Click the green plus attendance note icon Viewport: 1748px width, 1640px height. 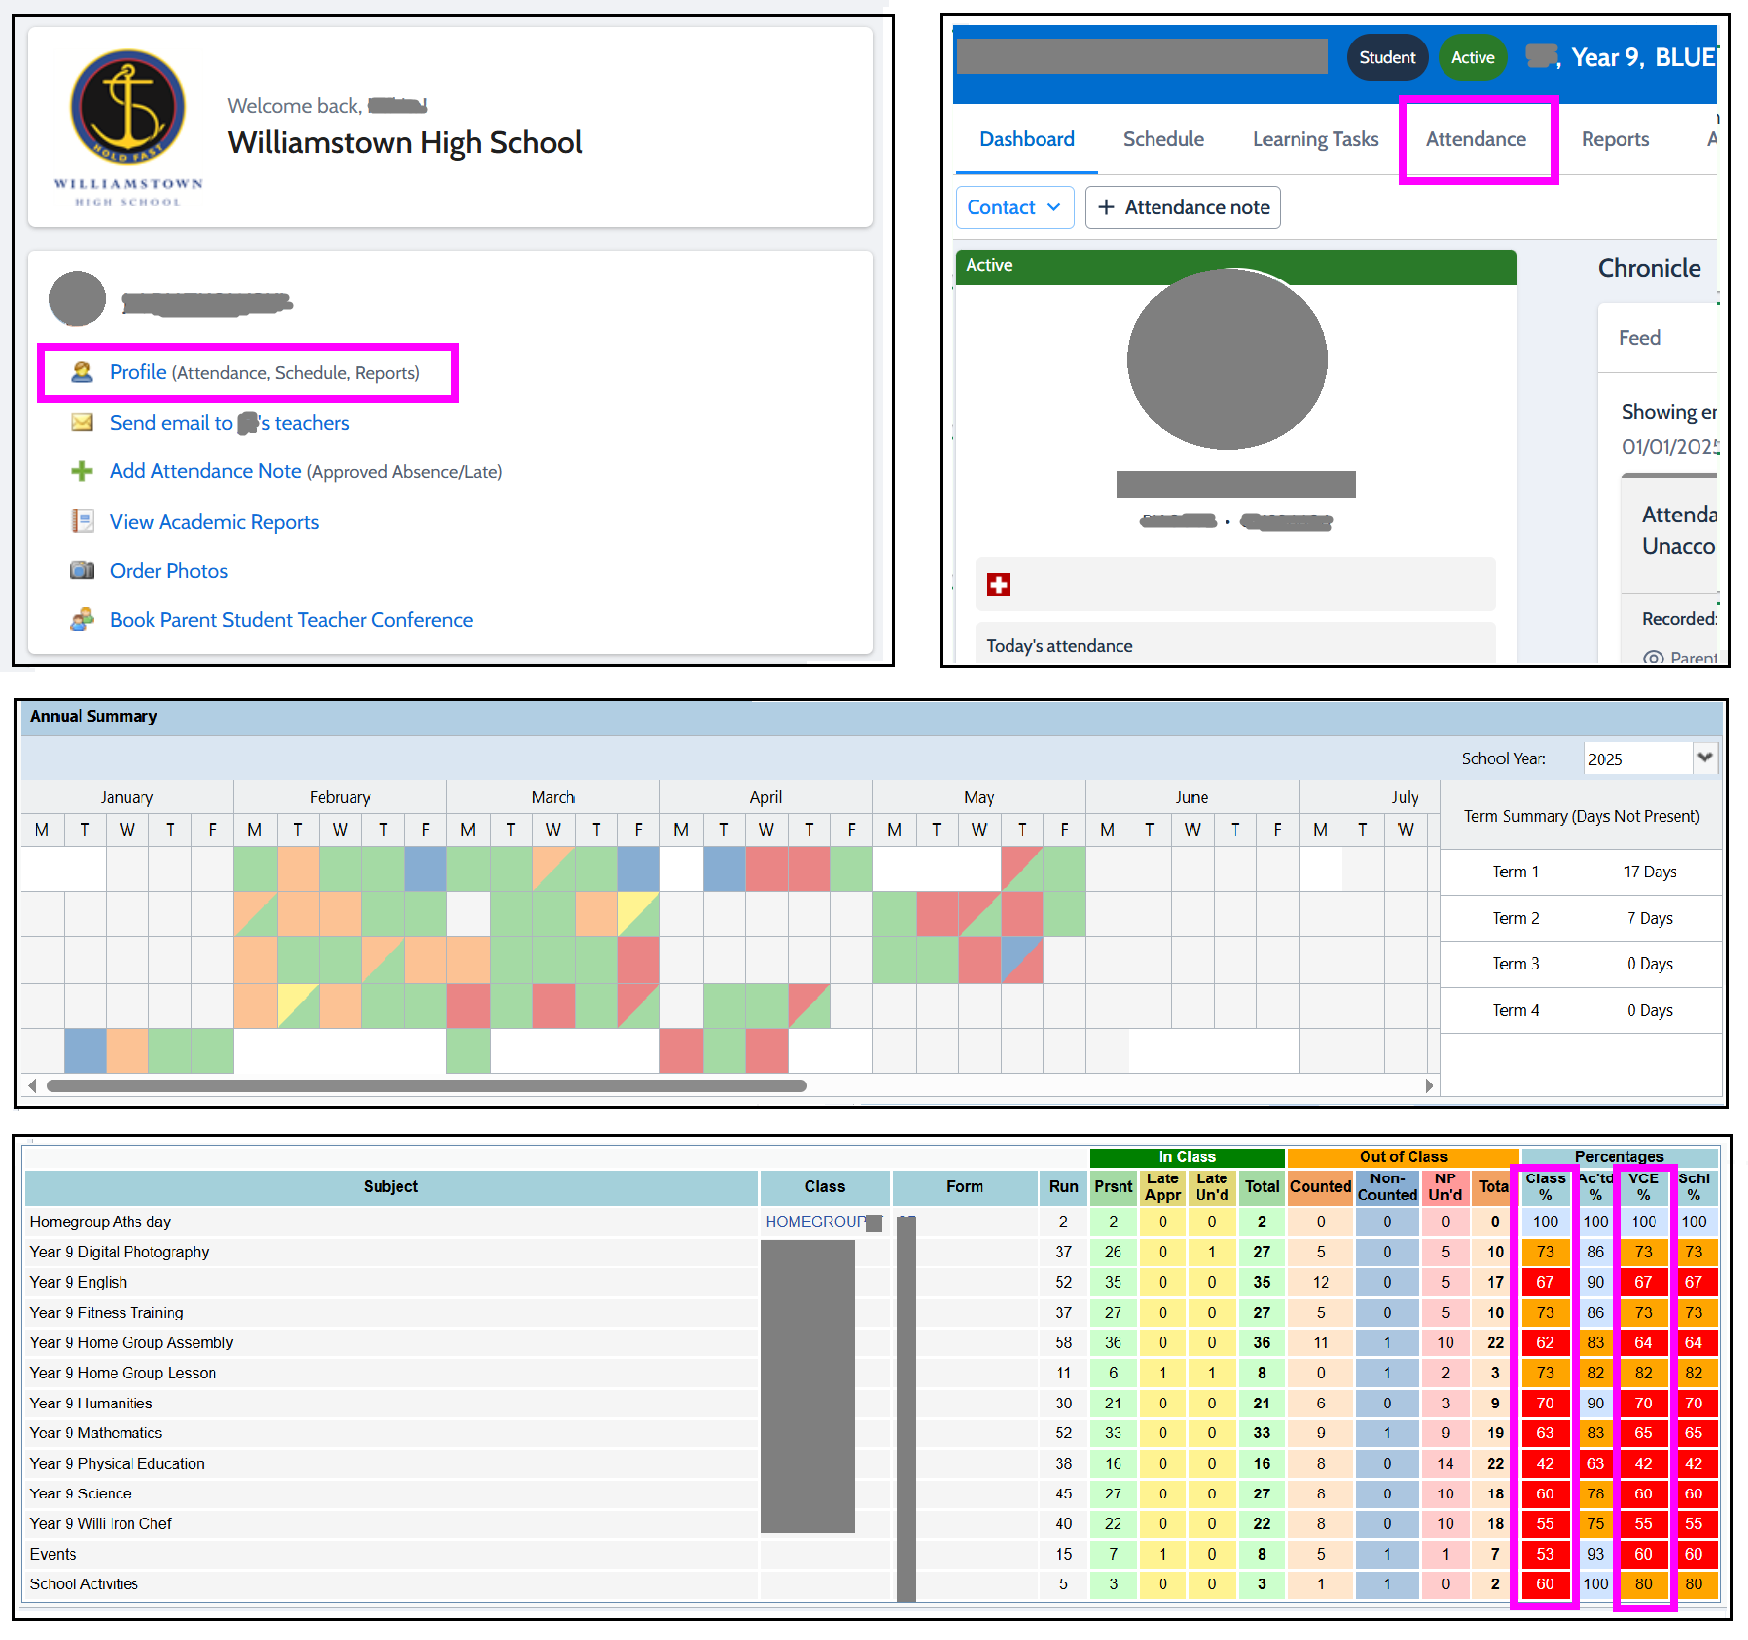82,471
